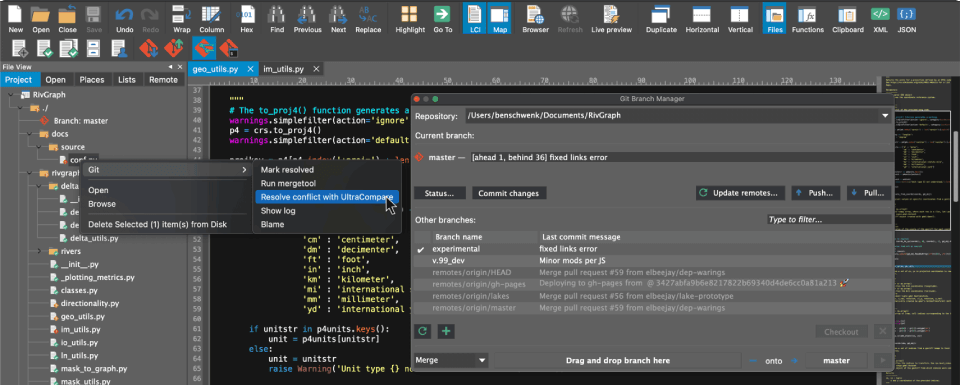The image size is (960, 385).
Task: Select Show log menu entry
Action: click(x=278, y=211)
